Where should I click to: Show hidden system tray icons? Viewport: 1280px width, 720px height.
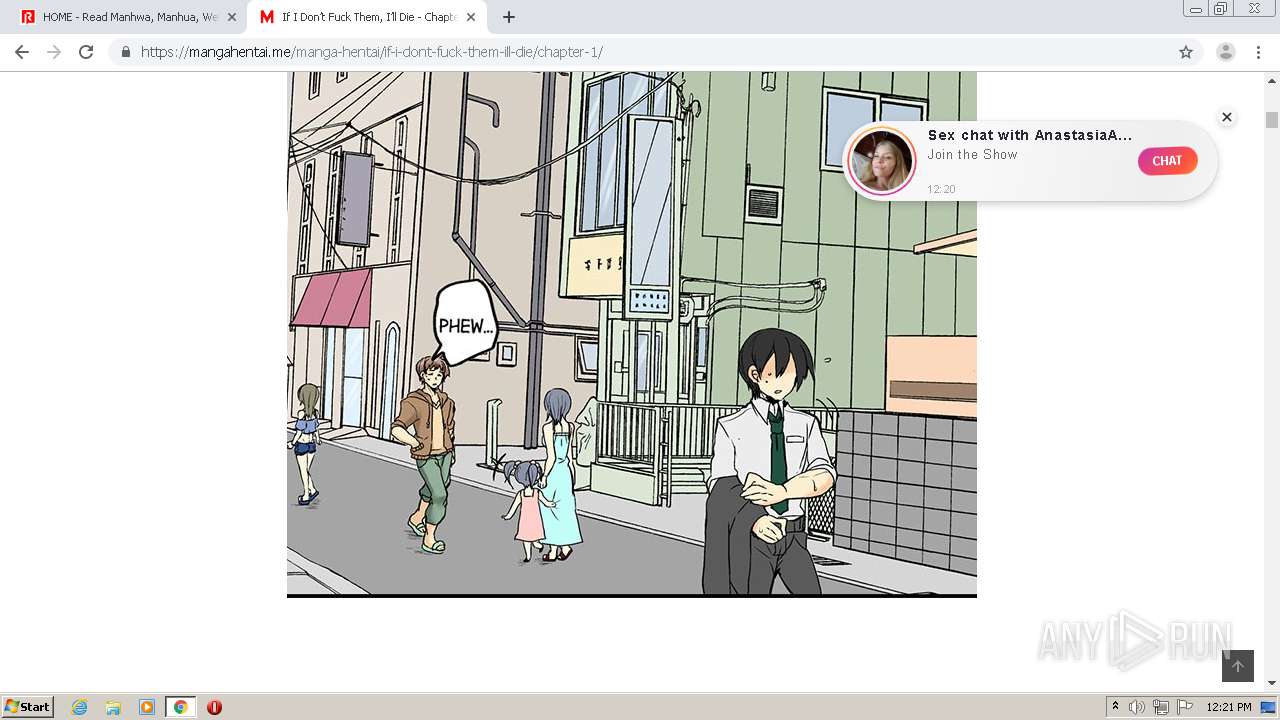[x=1115, y=707]
